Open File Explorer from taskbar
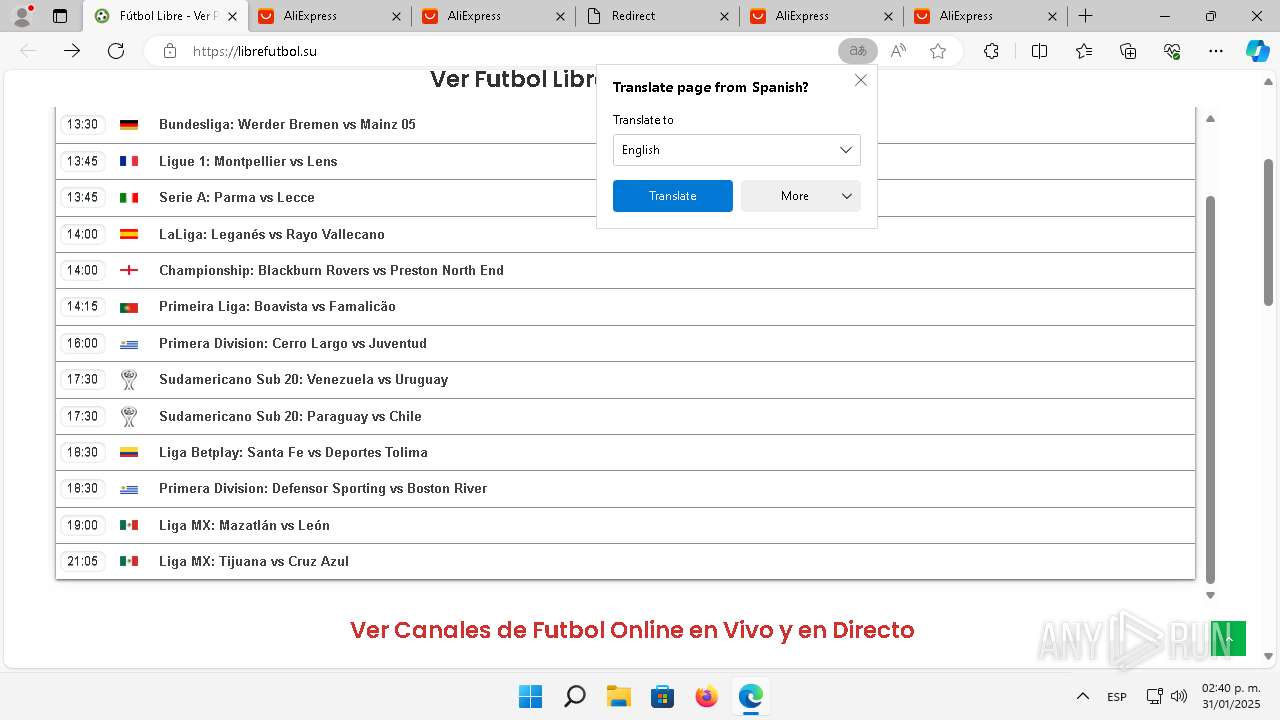 (618, 696)
